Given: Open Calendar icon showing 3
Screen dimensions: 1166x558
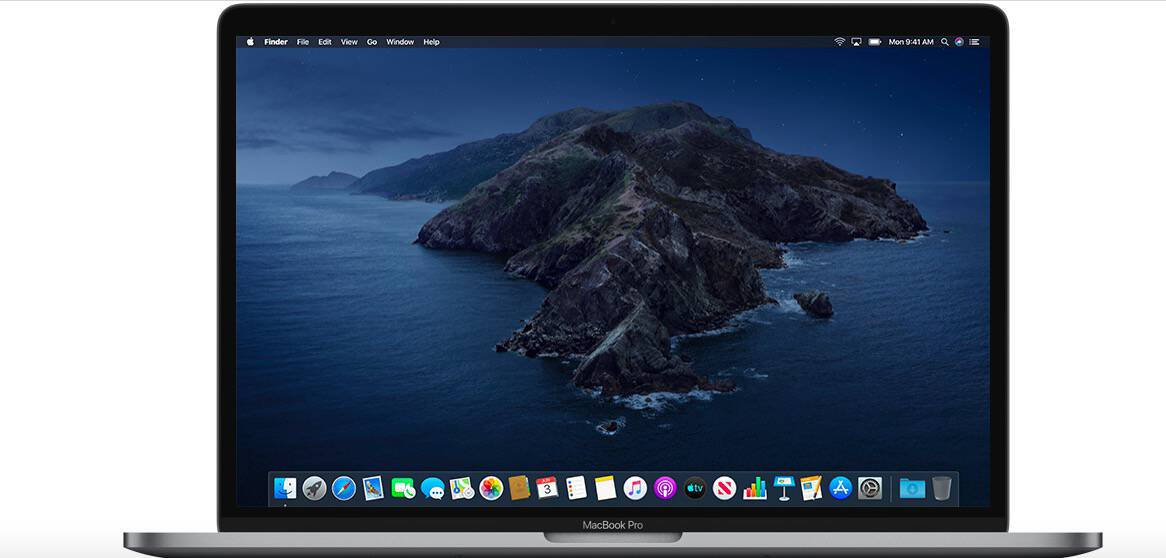Looking at the screenshot, I should tap(547, 488).
